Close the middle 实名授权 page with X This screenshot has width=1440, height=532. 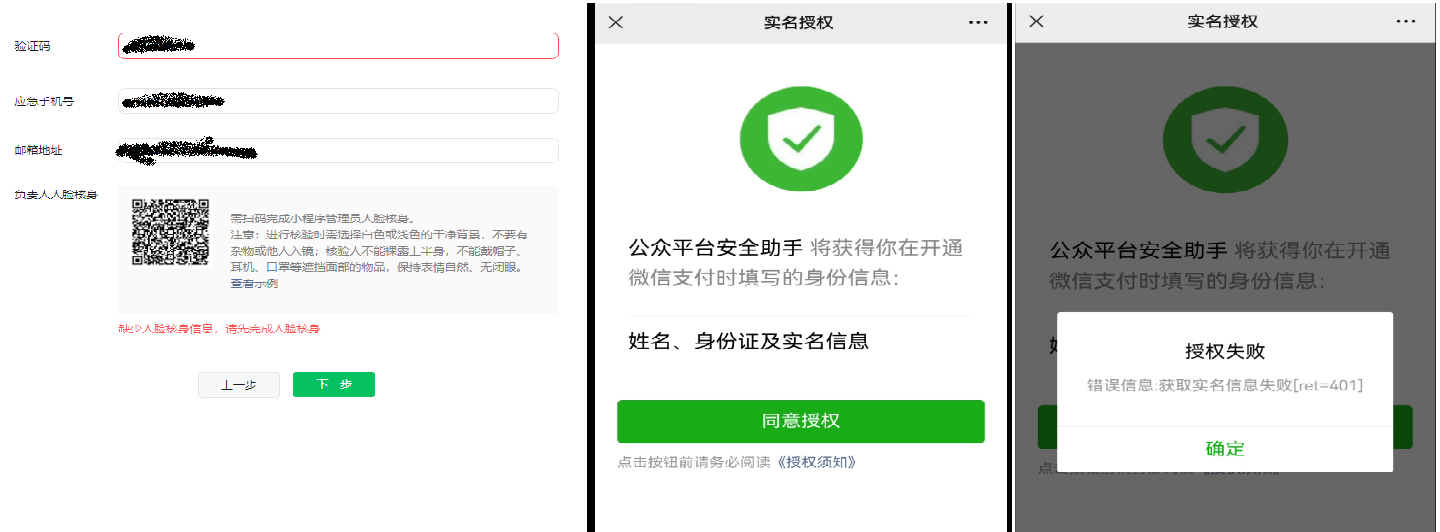tap(616, 22)
